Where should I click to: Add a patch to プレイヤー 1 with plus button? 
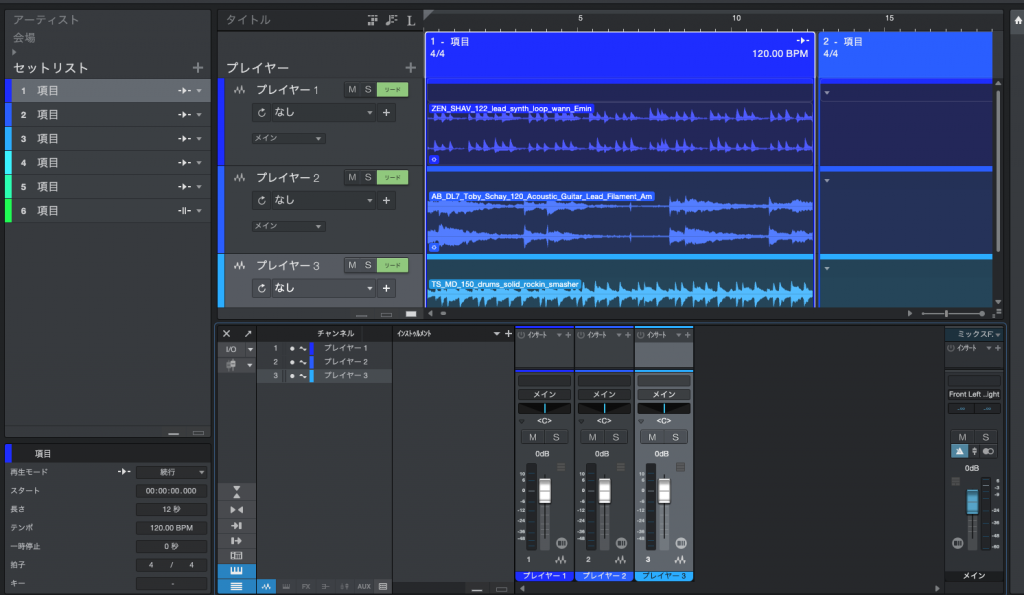coord(387,113)
